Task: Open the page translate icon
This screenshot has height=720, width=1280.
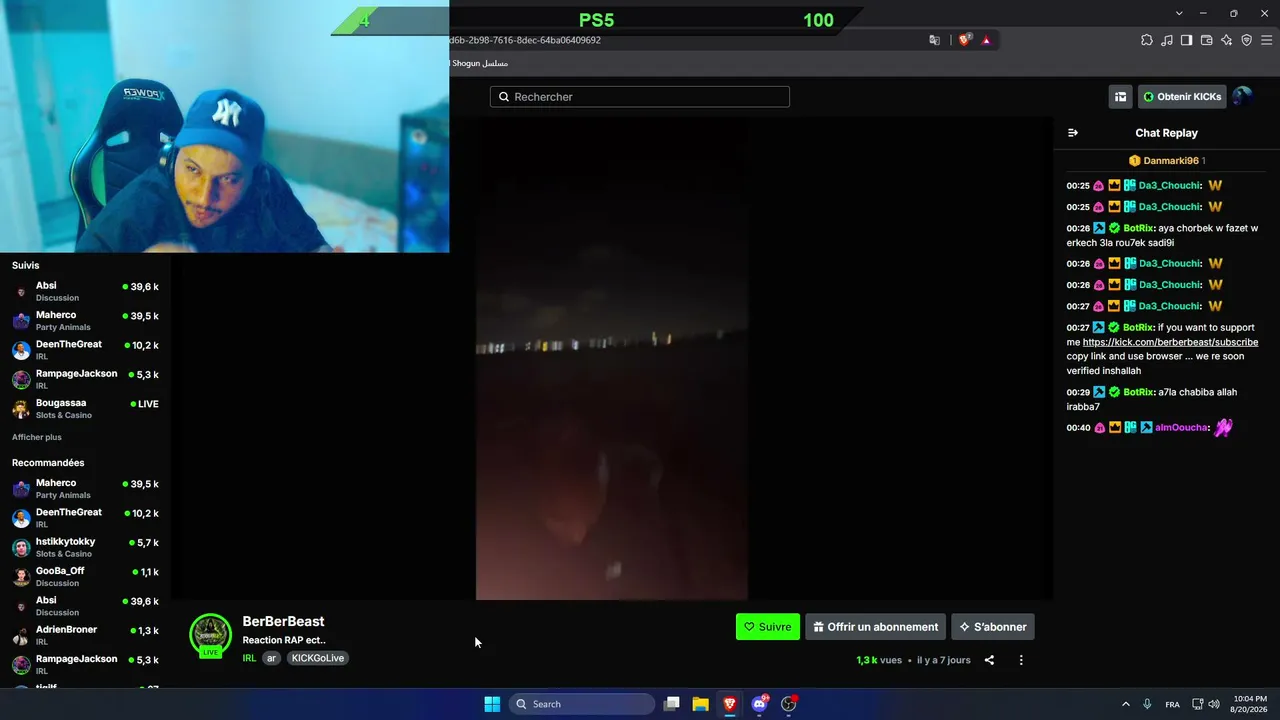Action: (934, 40)
